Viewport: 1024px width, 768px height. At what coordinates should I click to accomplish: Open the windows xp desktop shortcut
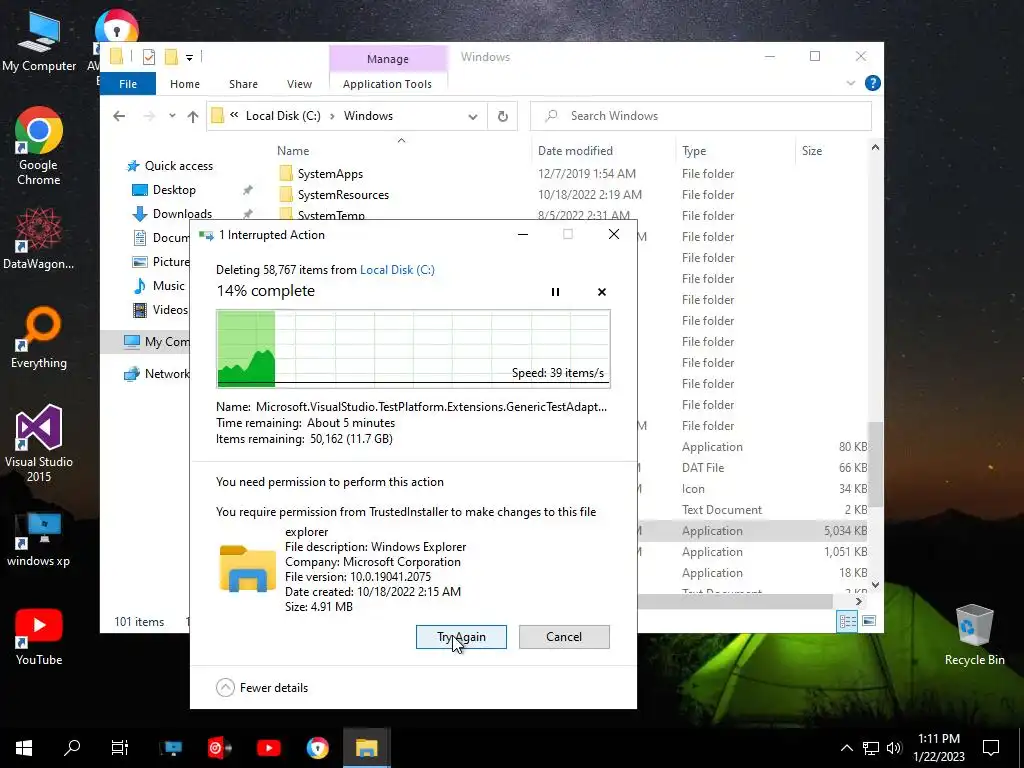39,539
